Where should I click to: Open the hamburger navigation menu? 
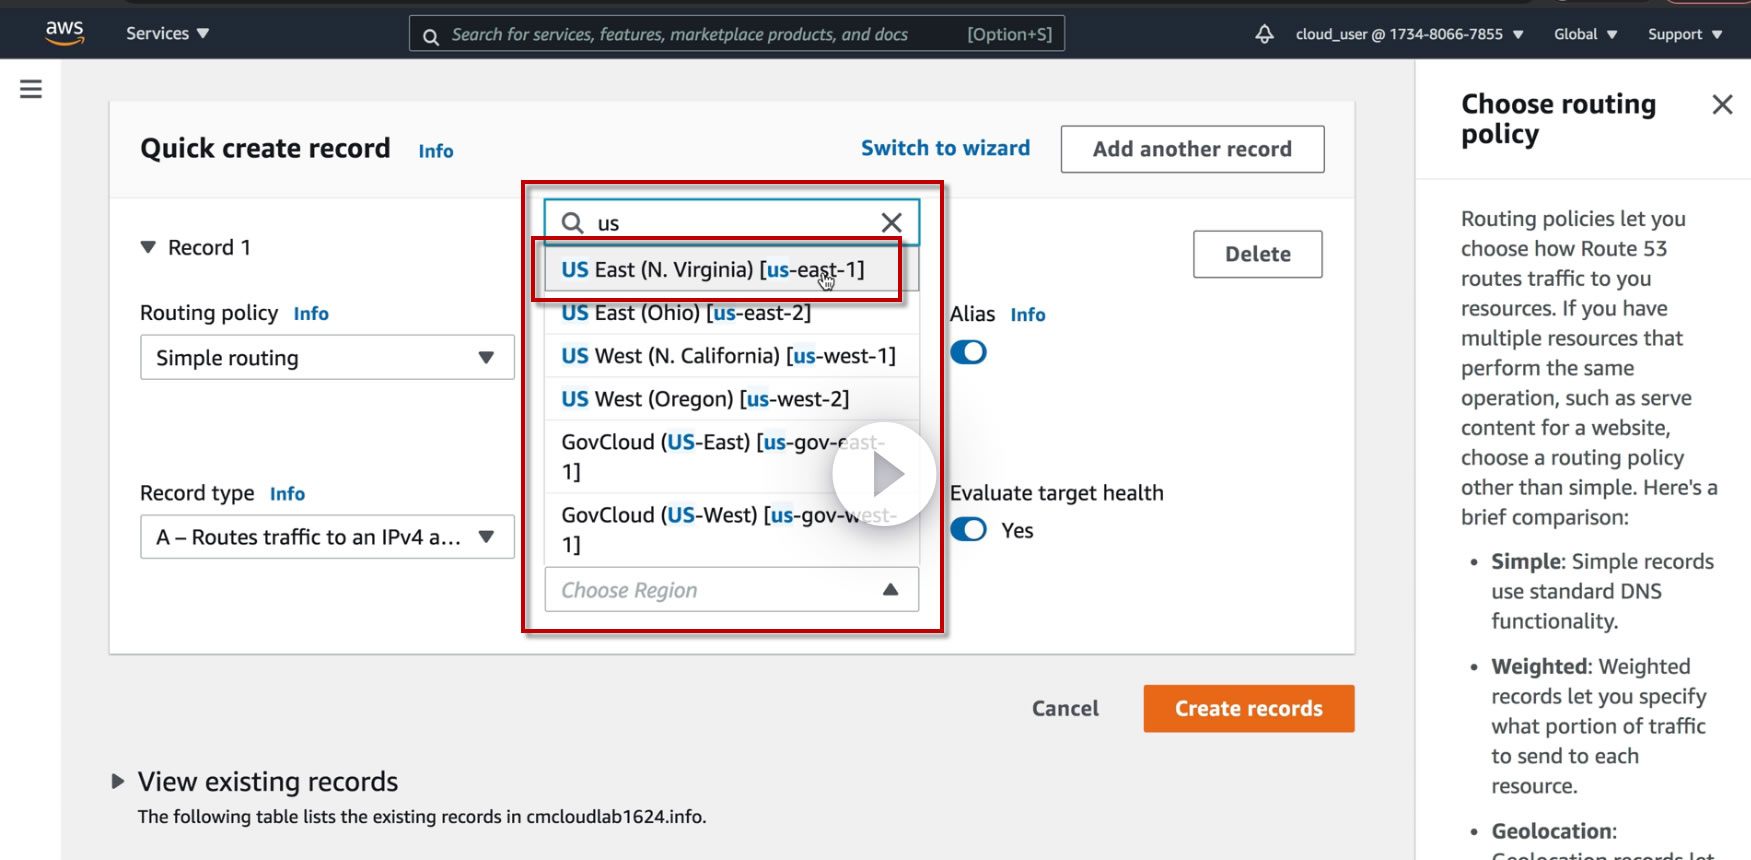pyautogui.click(x=31, y=89)
